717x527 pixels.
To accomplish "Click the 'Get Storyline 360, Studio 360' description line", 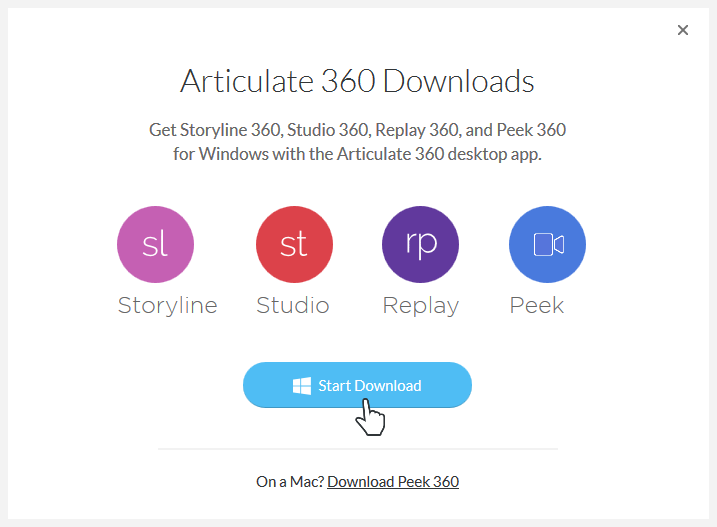I will coord(357,130).
